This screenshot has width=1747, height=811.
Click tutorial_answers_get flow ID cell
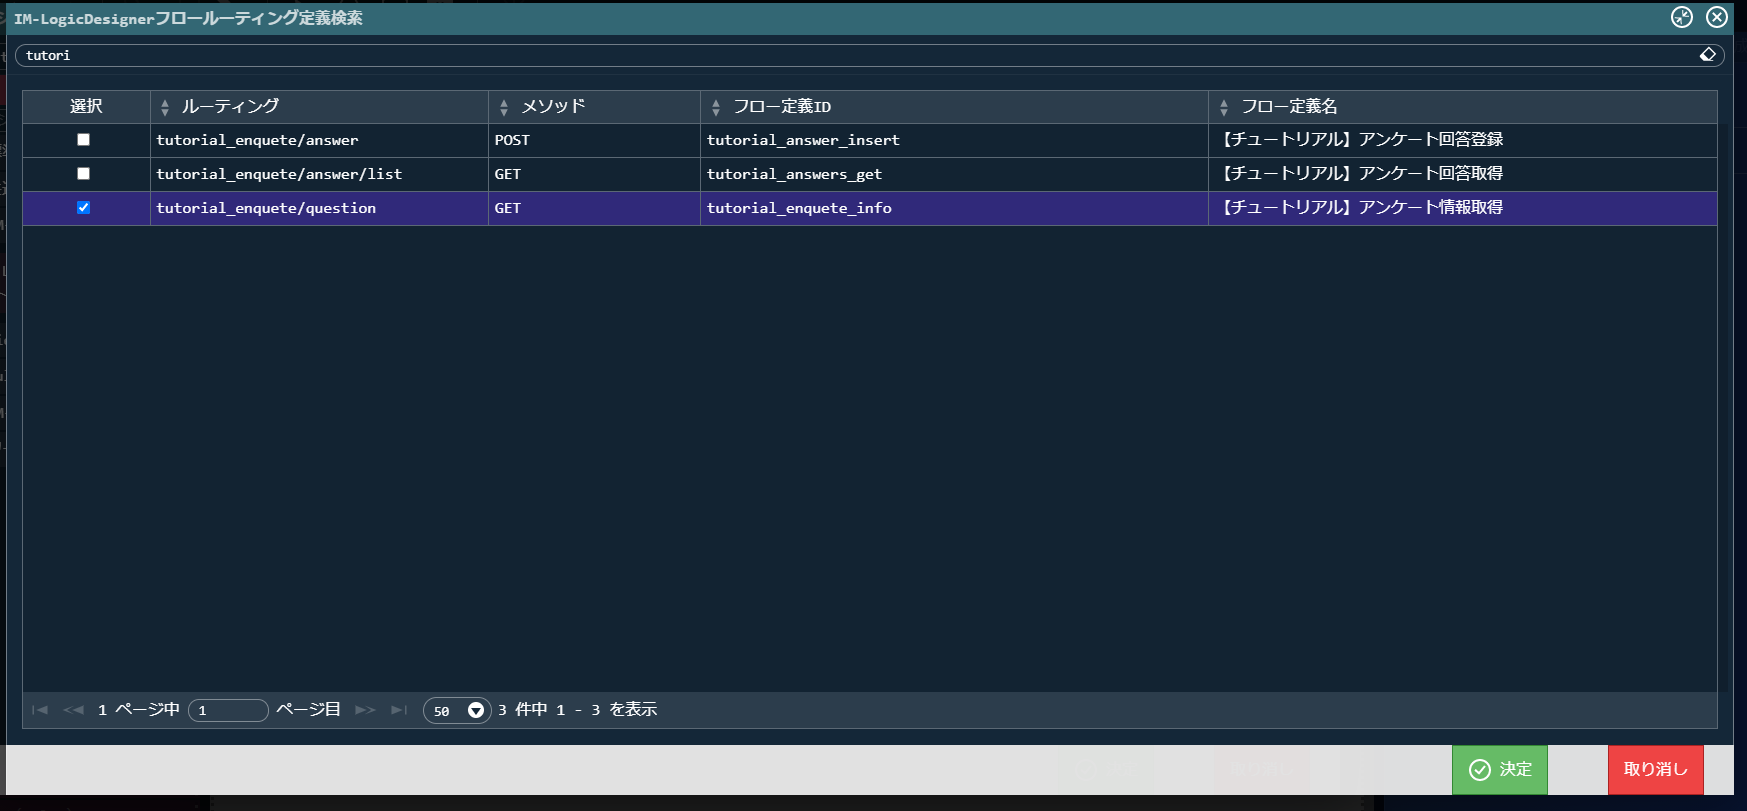point(954,174)
